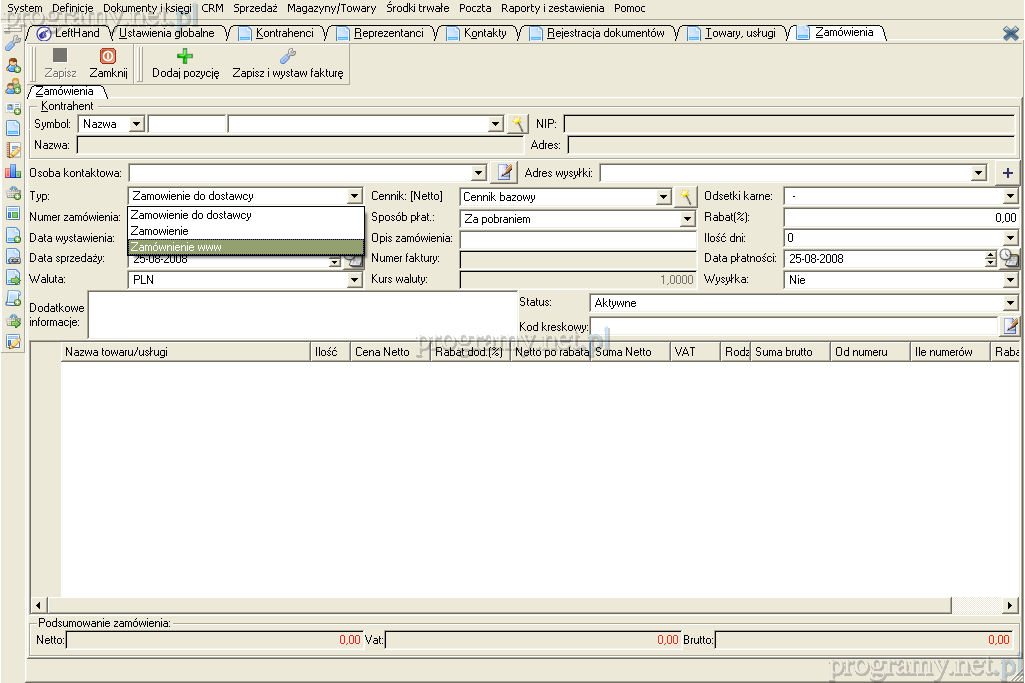
Task: Expand the Sposób płat. dropdown
Action: [687, 219]
